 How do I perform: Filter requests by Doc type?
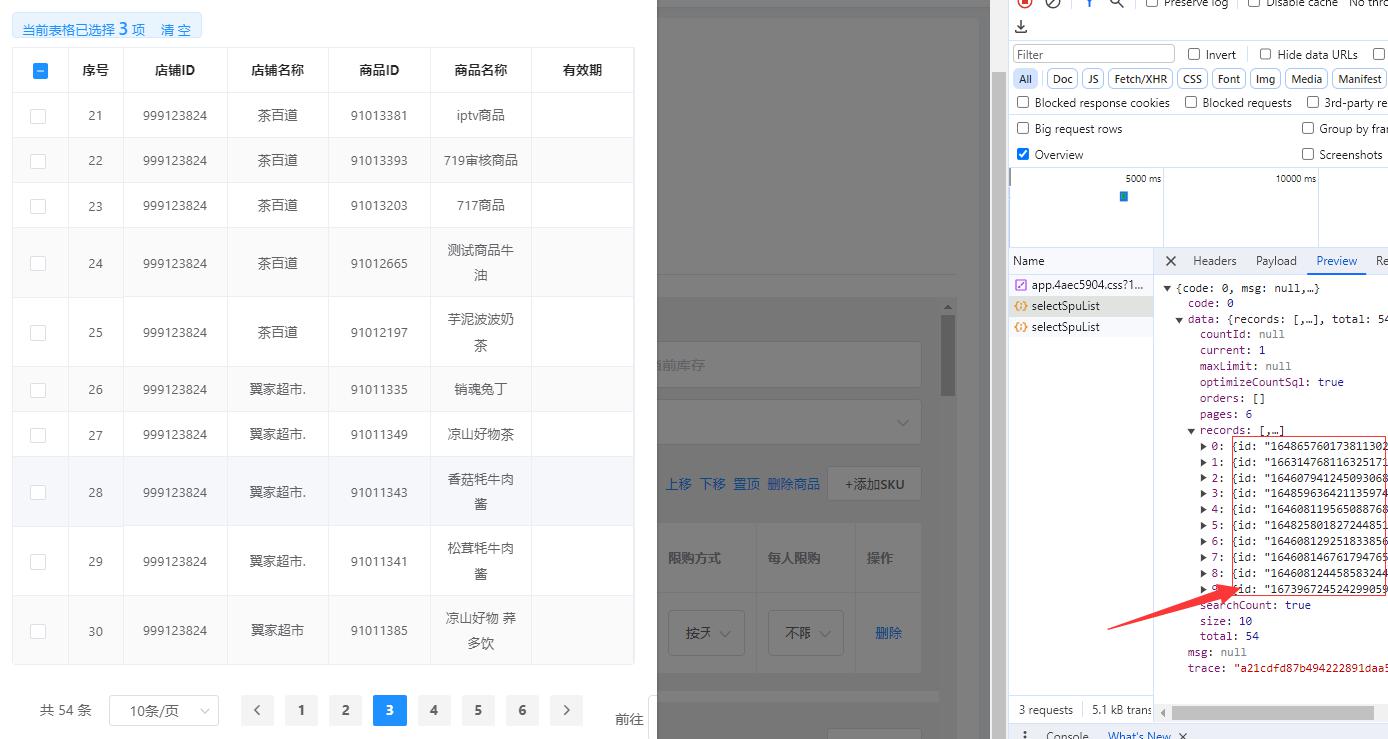(1063, 79)
